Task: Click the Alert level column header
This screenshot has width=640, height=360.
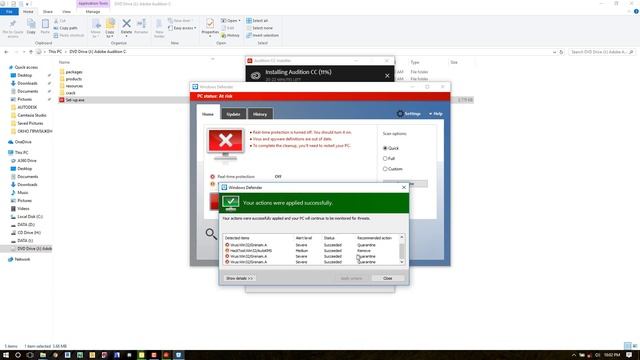Action: [x=304, y=238]
